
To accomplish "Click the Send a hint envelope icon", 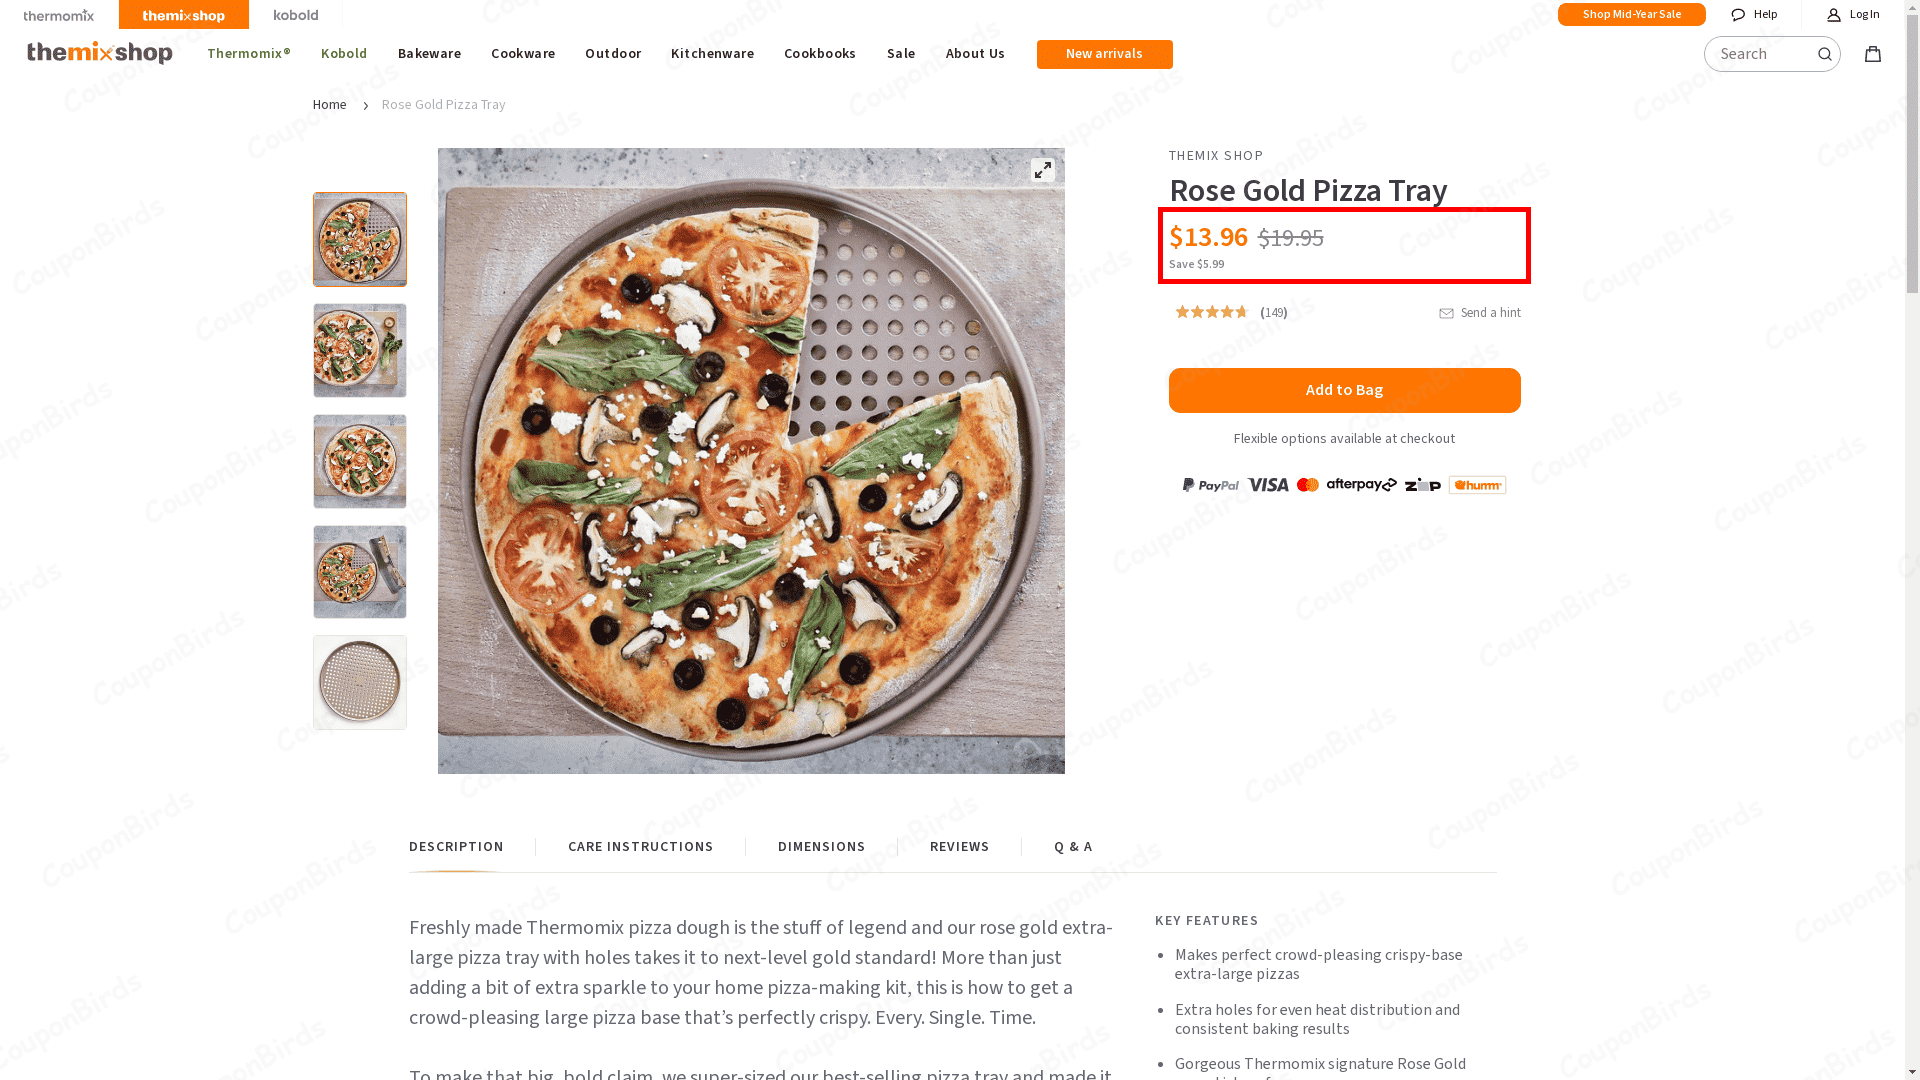I will tap(1446, 313).
